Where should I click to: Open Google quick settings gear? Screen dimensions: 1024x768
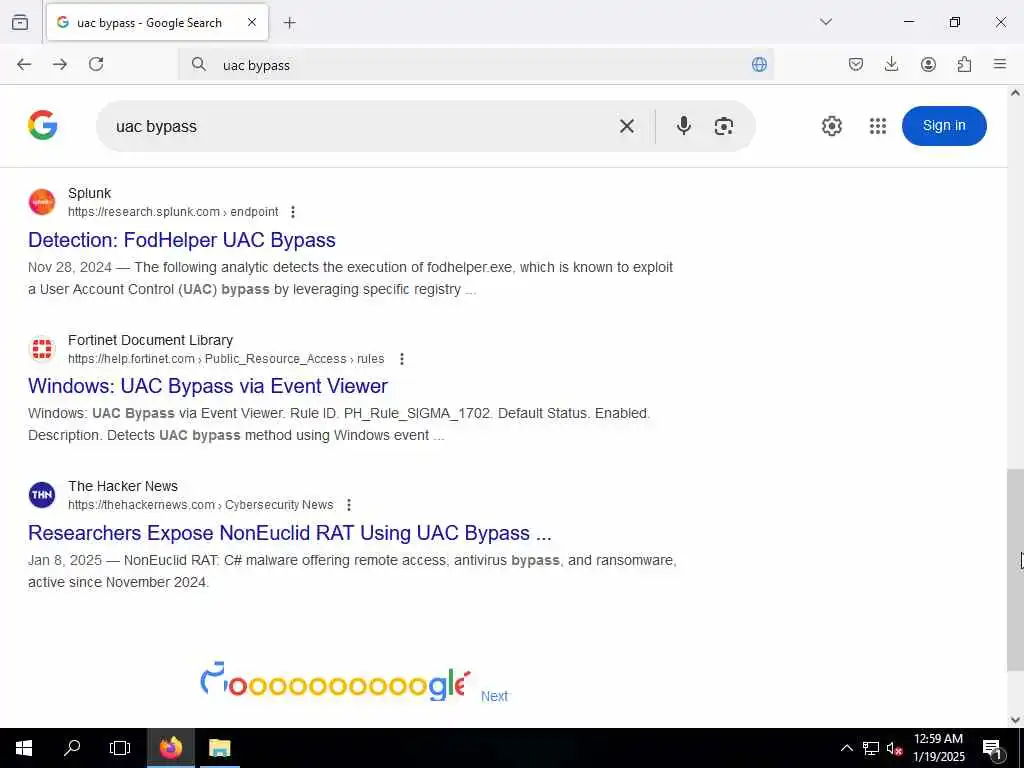click(x=831, y=126)
